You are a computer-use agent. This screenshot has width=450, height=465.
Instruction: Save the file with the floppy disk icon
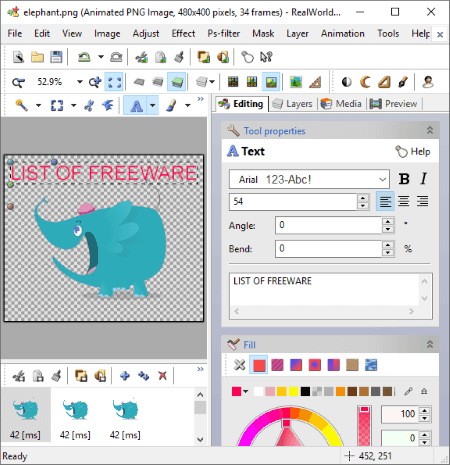56,57
